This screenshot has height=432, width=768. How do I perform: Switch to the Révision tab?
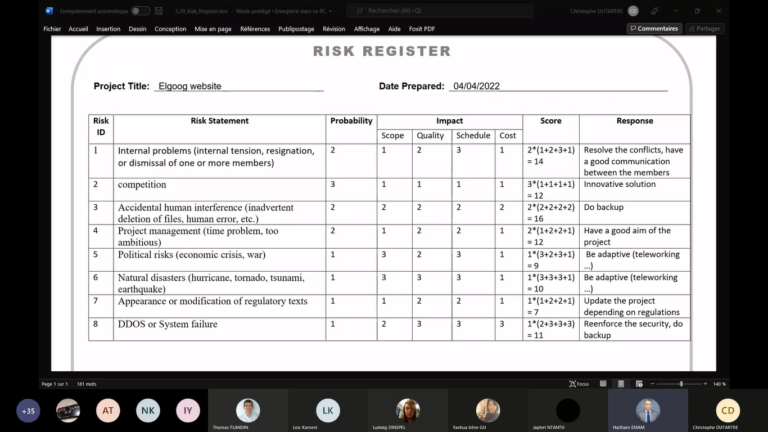(x=334, y=29)
